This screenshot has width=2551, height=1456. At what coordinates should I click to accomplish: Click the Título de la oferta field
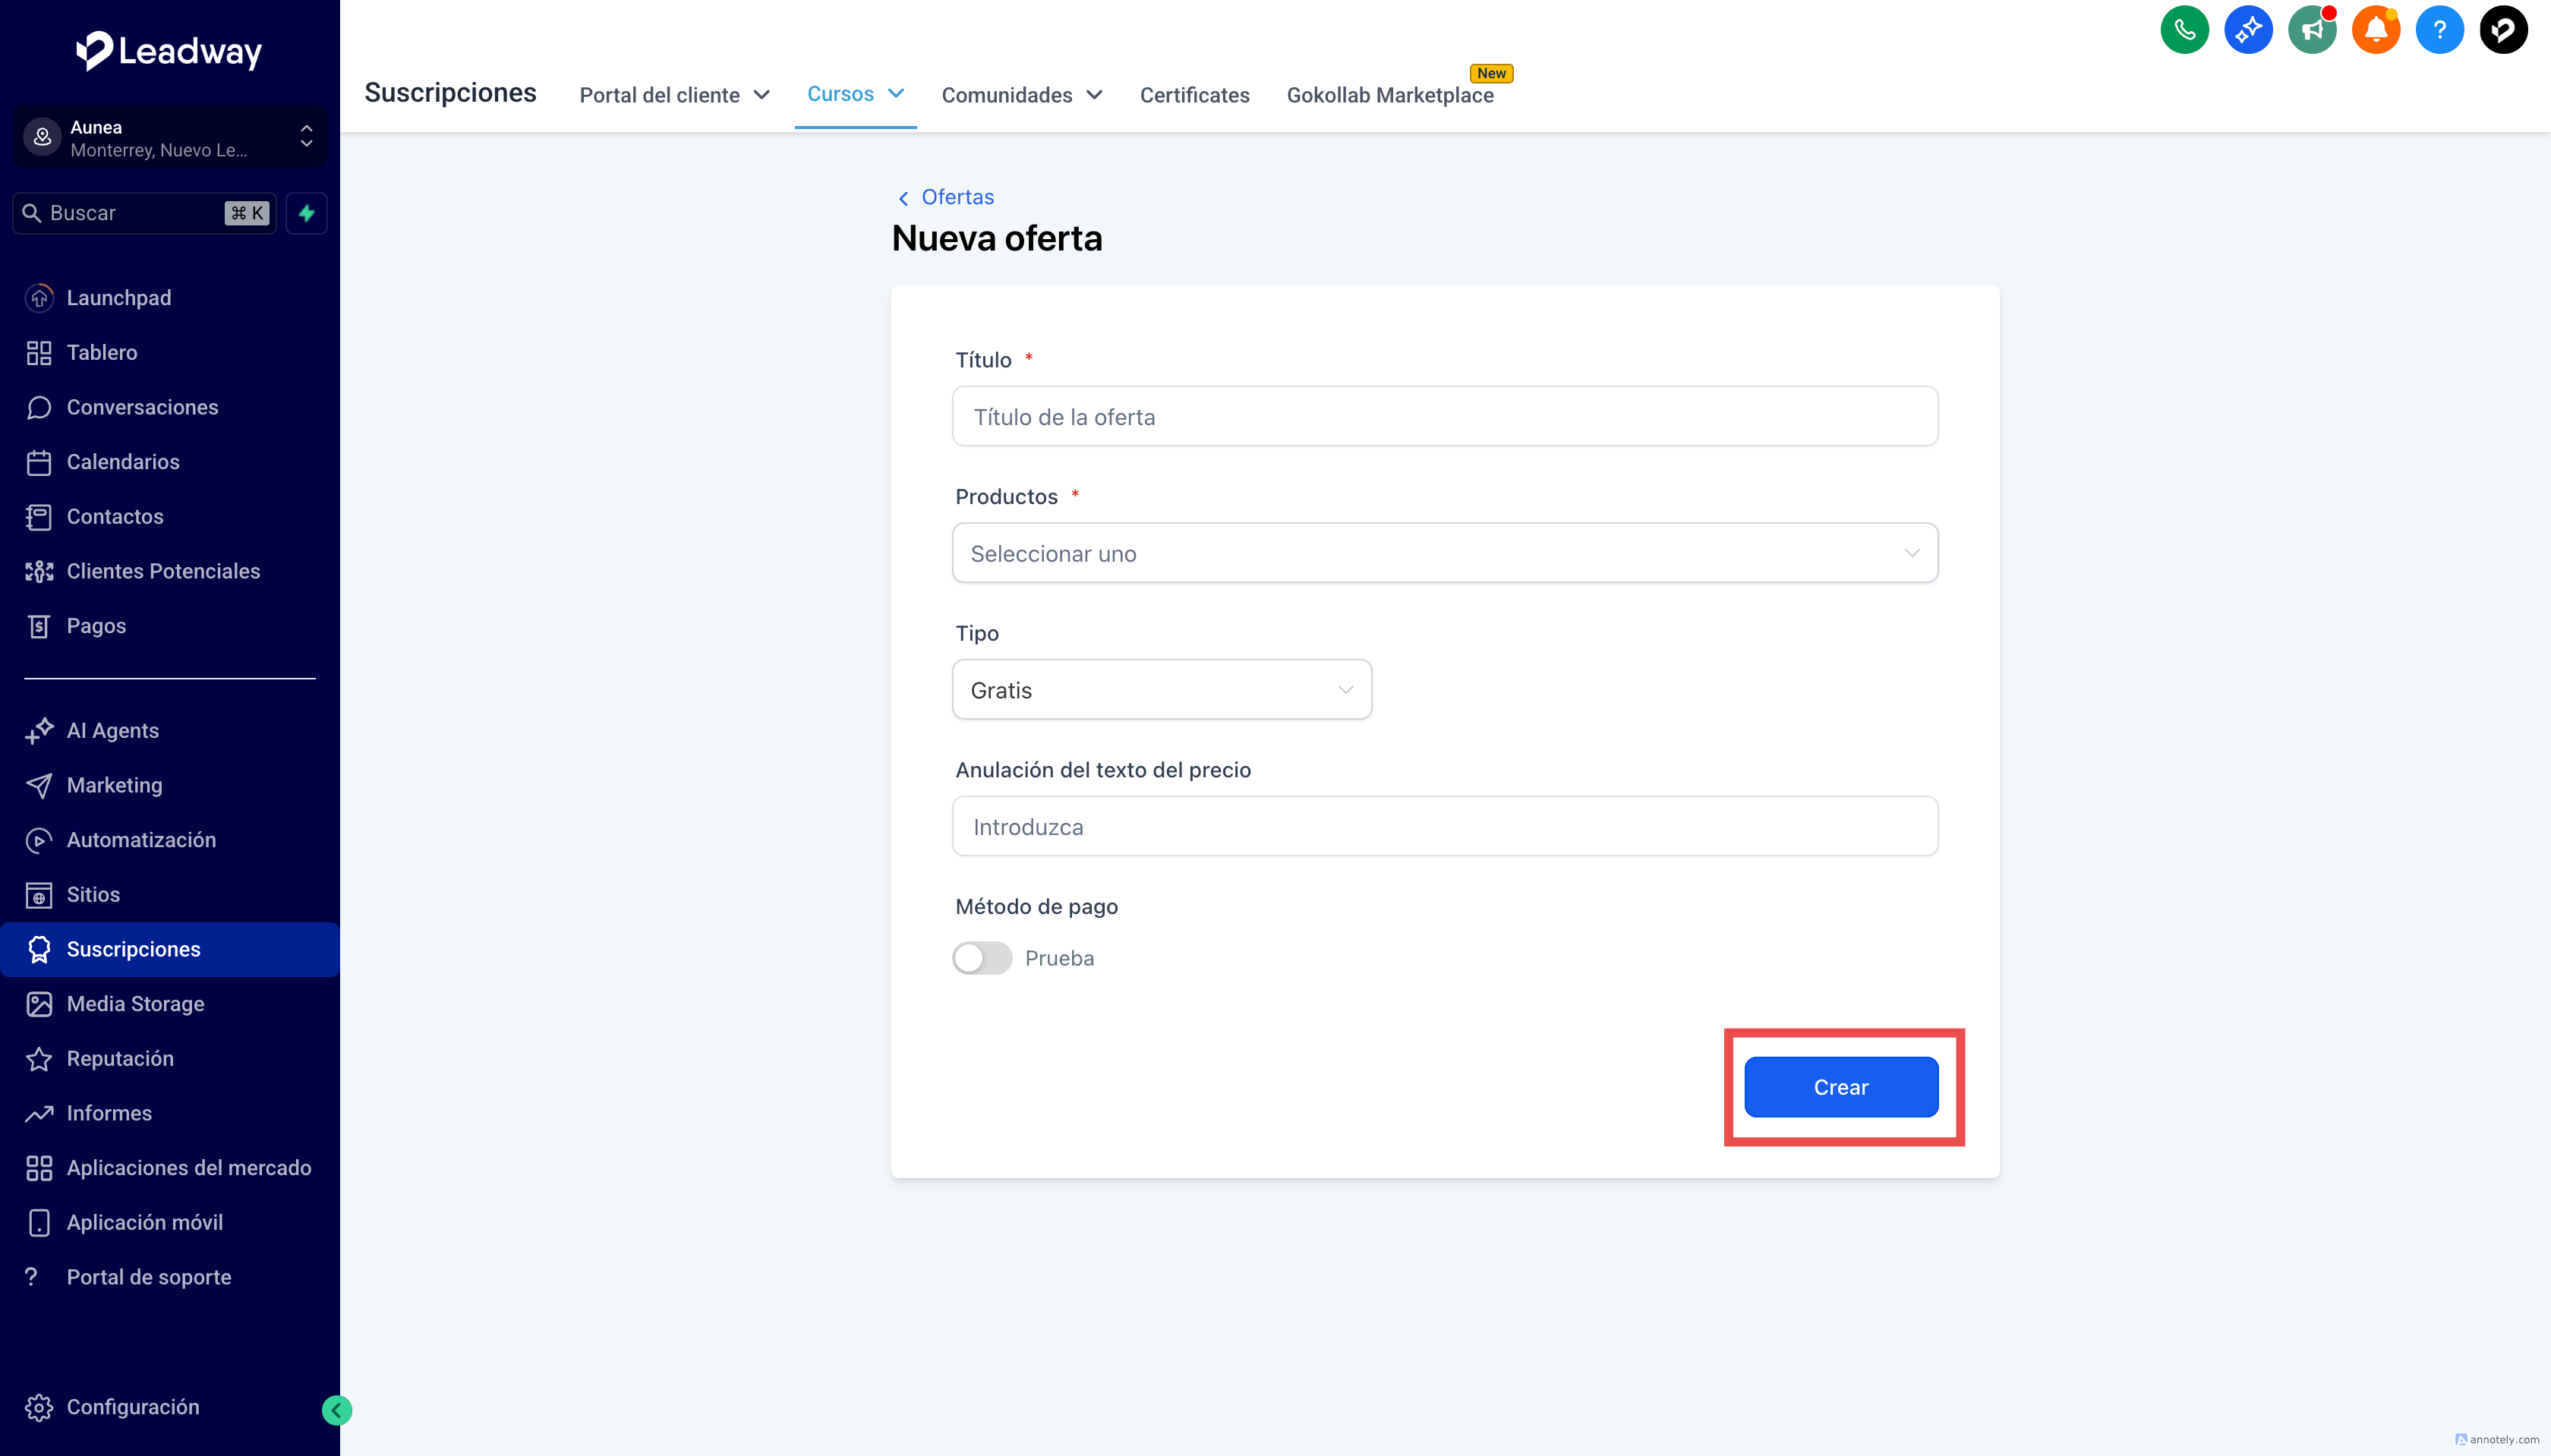coord(1444,417)
